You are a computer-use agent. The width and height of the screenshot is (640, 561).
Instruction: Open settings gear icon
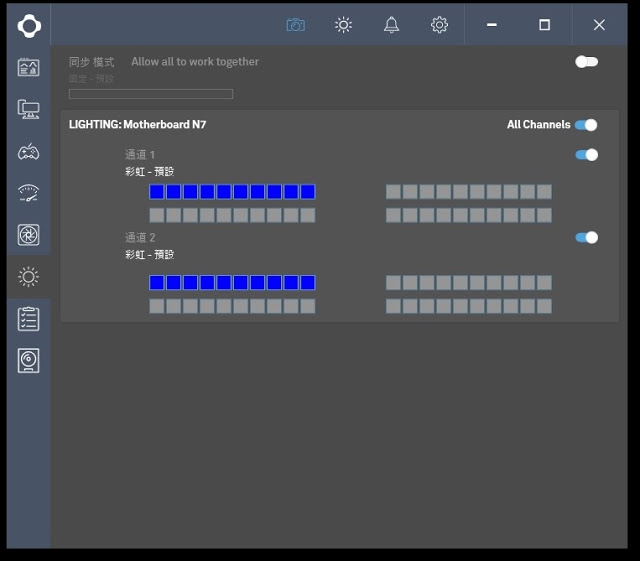pos(439,25)
